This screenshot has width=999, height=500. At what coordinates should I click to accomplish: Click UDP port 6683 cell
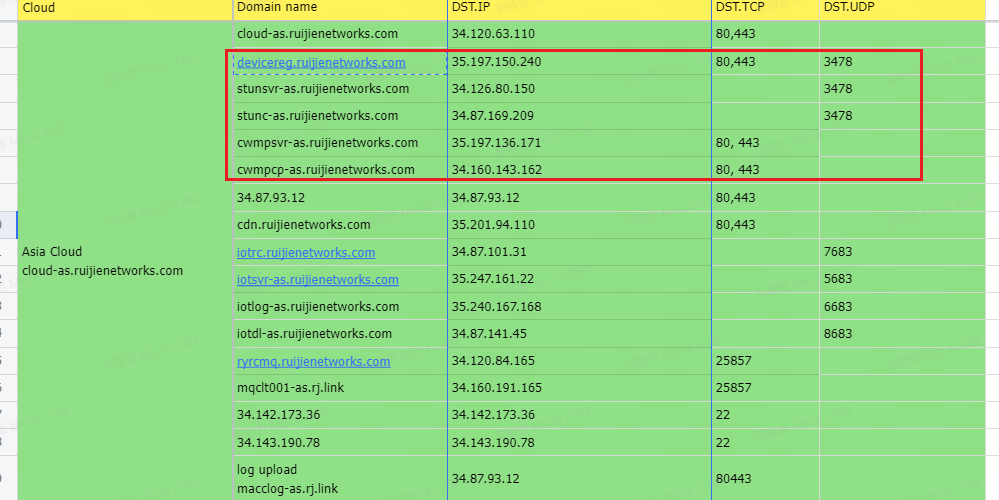coord(902,307)
